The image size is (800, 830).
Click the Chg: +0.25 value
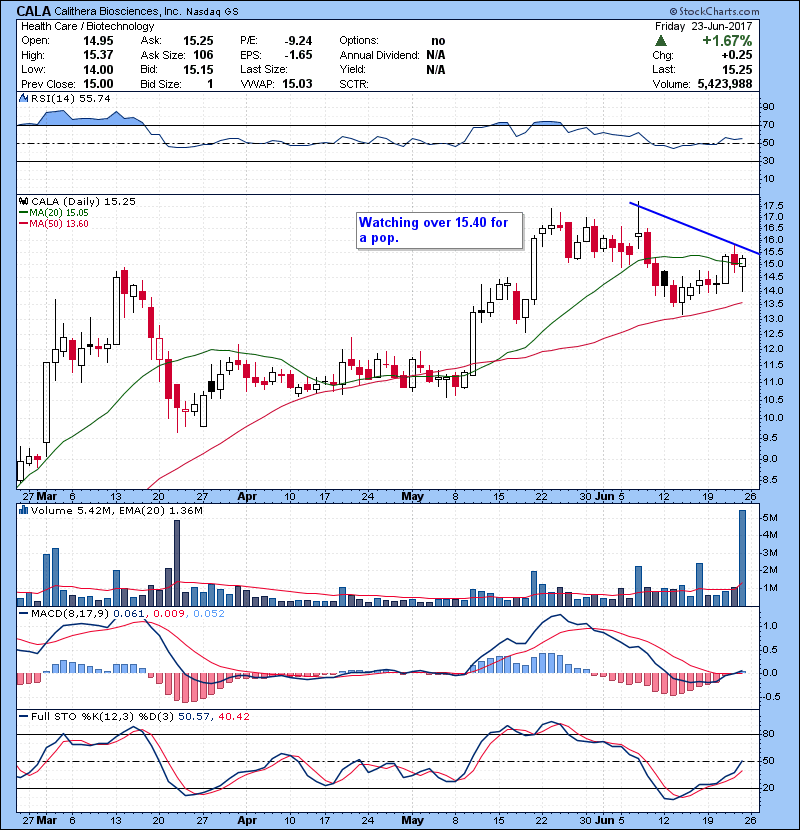(x=736, y=55)
